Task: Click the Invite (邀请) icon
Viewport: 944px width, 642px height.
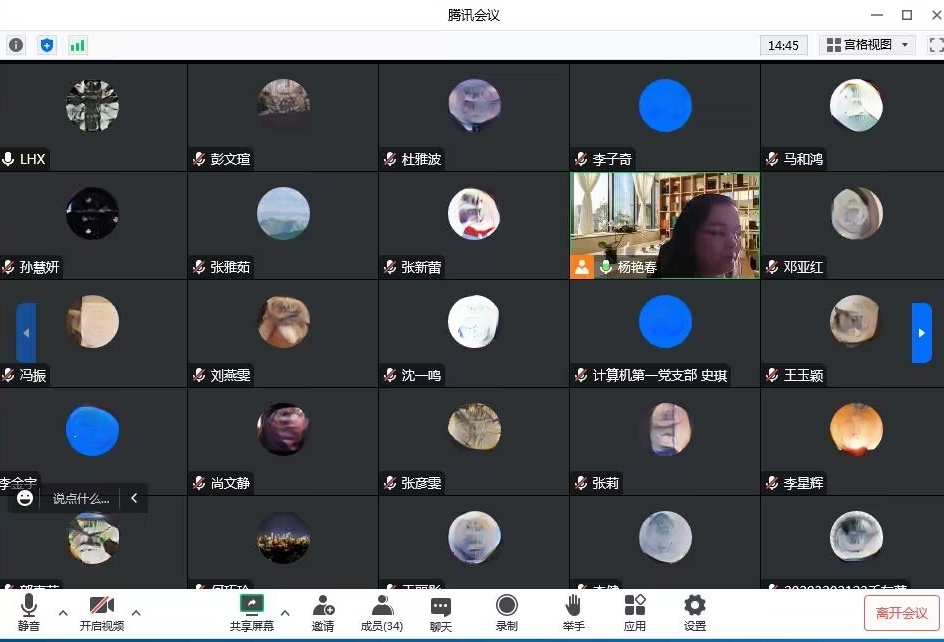Action: pos(323,613)
